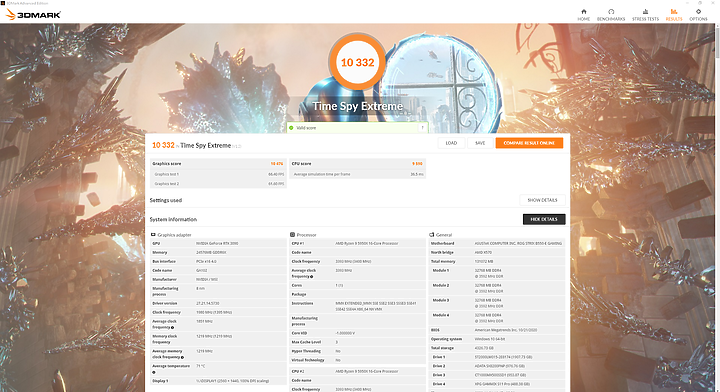Click the 10 332 score in the result header
The image size is (720, 392).
163,145
